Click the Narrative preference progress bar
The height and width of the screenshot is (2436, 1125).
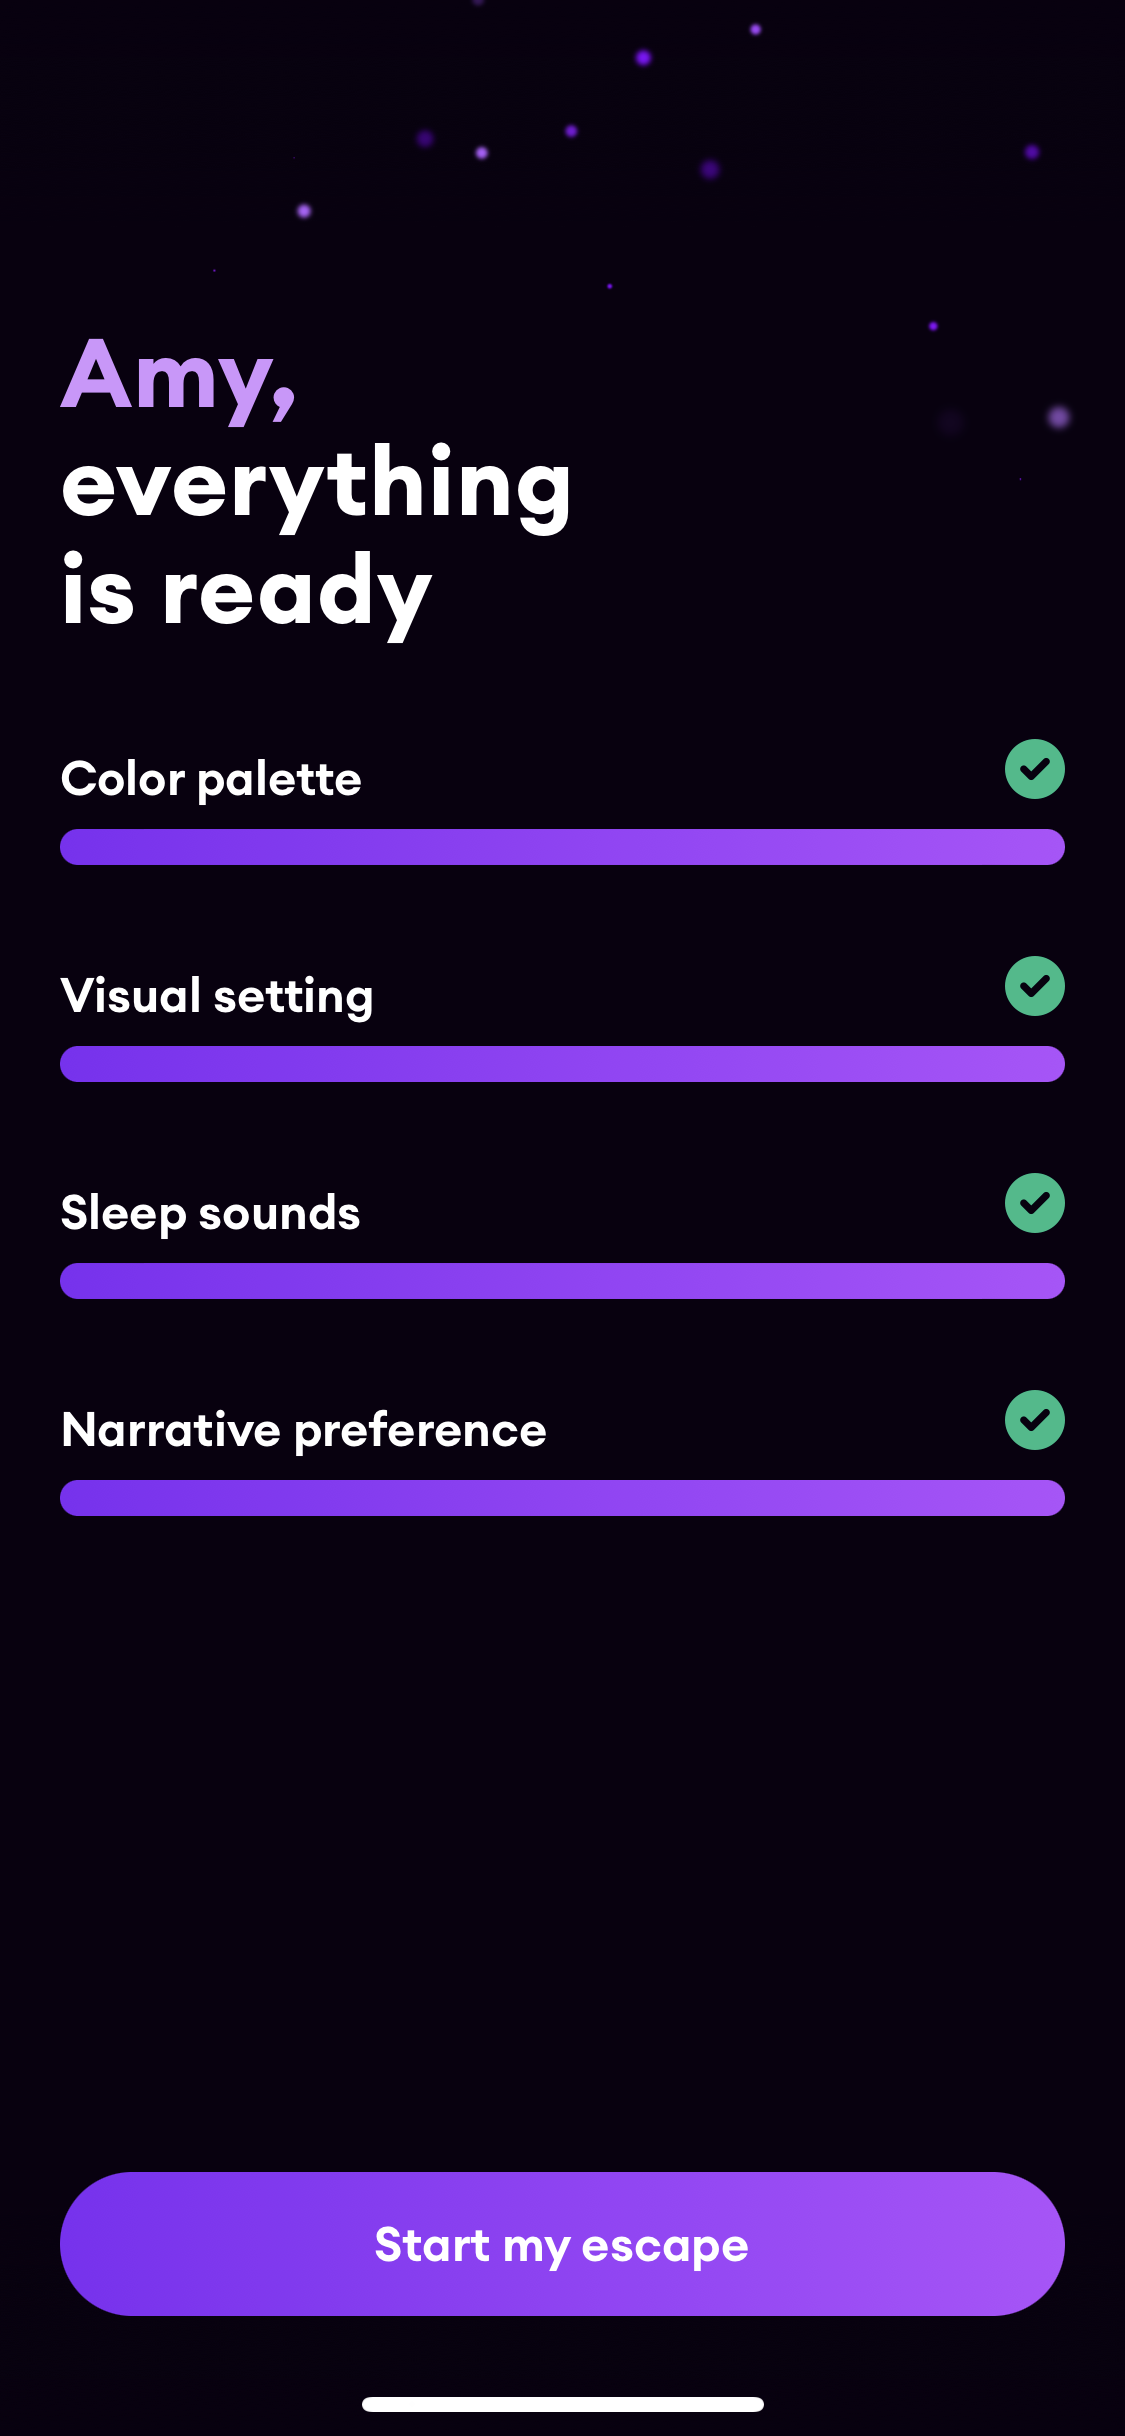[562, 1498]
